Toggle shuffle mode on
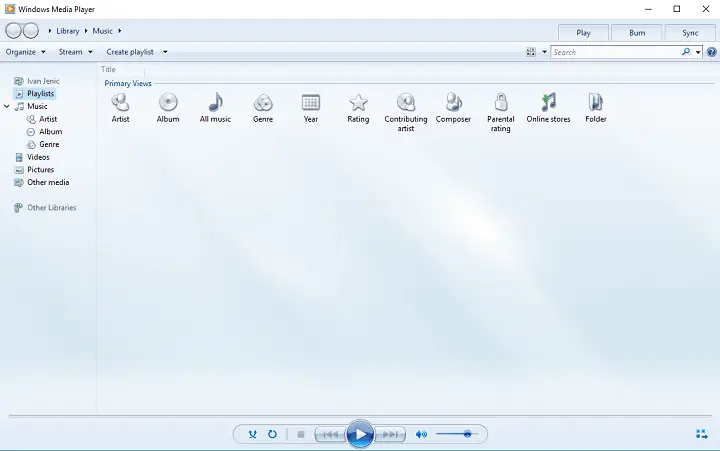Image resolution: width=720 pixels, height=451 pixels. (x=253, y=434)
